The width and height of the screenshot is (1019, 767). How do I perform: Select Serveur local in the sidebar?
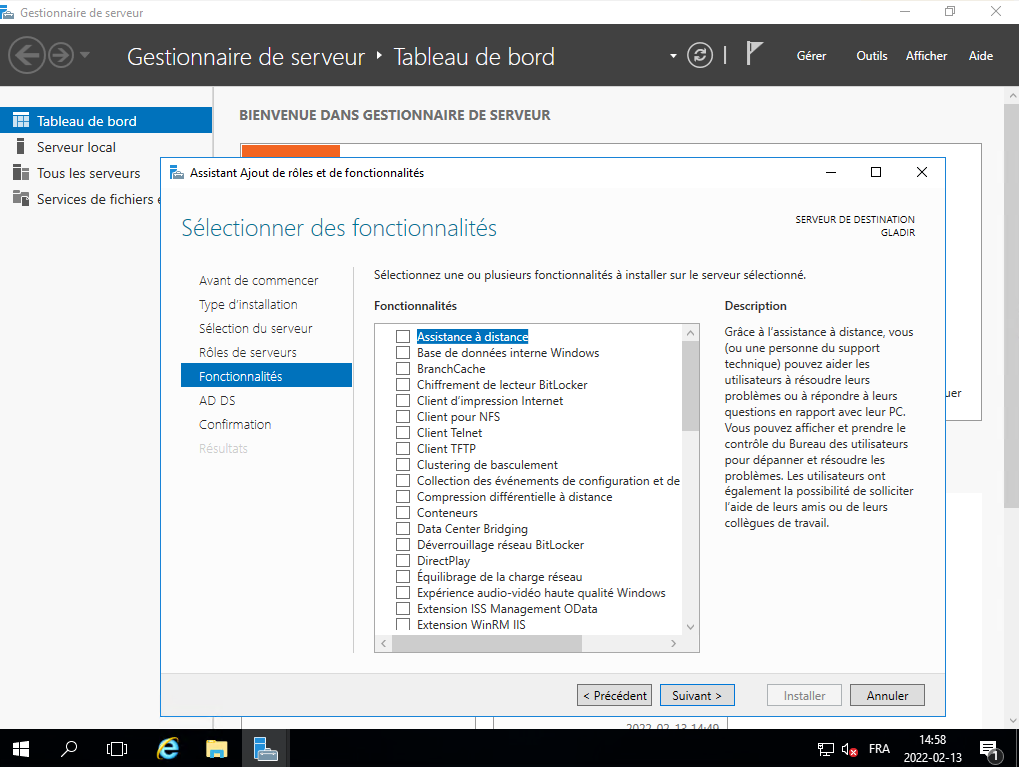[x=106, y=147]
